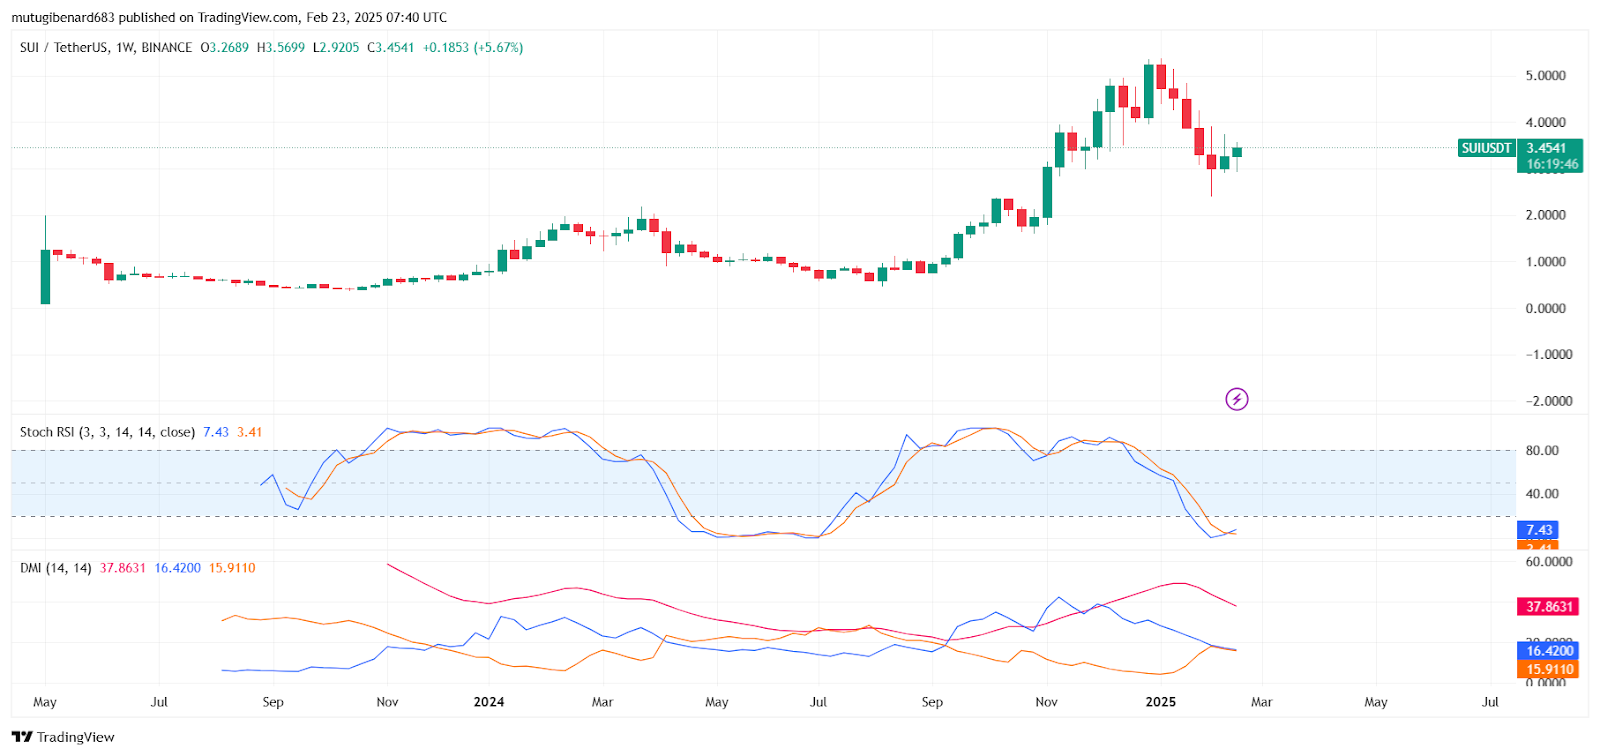The width and height of the screenshot is (1600, 756).
Task: Click the SUIUSDT price label tag
Action: [1486, 148]
